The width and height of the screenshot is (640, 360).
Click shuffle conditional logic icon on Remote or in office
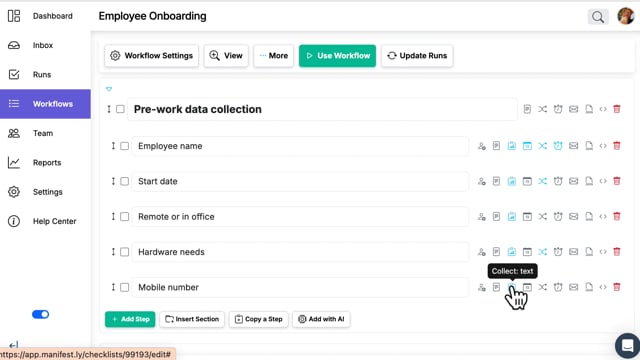(x=542, y=216)
